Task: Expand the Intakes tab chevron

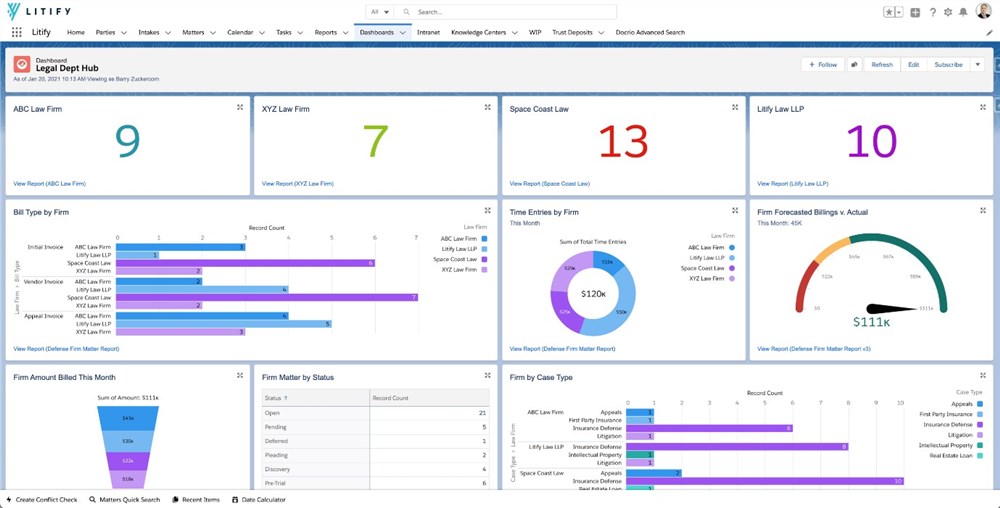Action: click(168, 33)
